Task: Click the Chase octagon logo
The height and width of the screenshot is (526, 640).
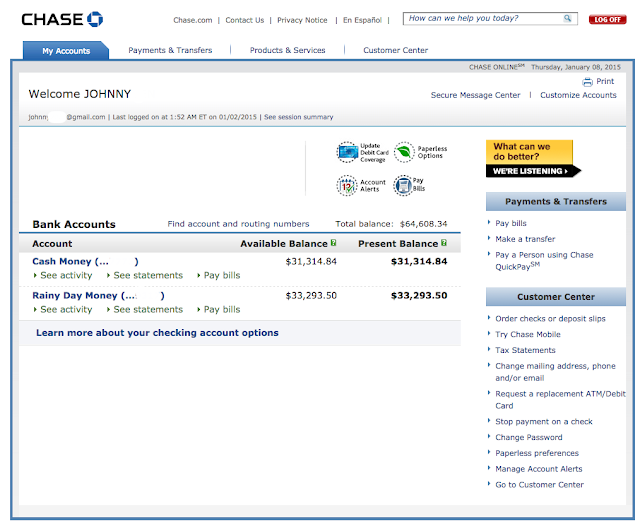Action: [95, 19]
